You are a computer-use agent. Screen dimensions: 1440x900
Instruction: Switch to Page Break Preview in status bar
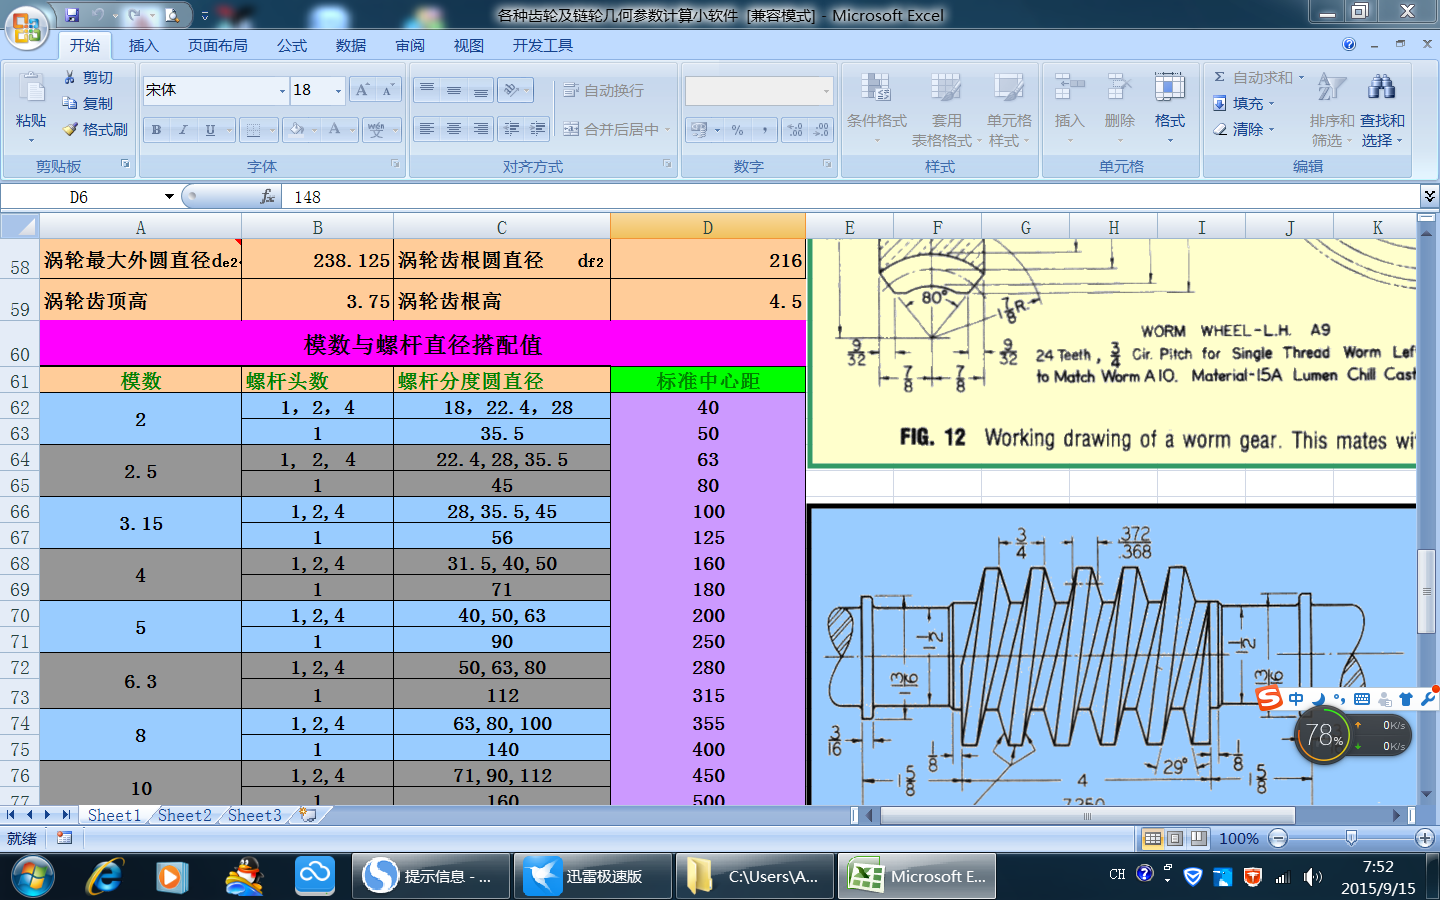1198,838
